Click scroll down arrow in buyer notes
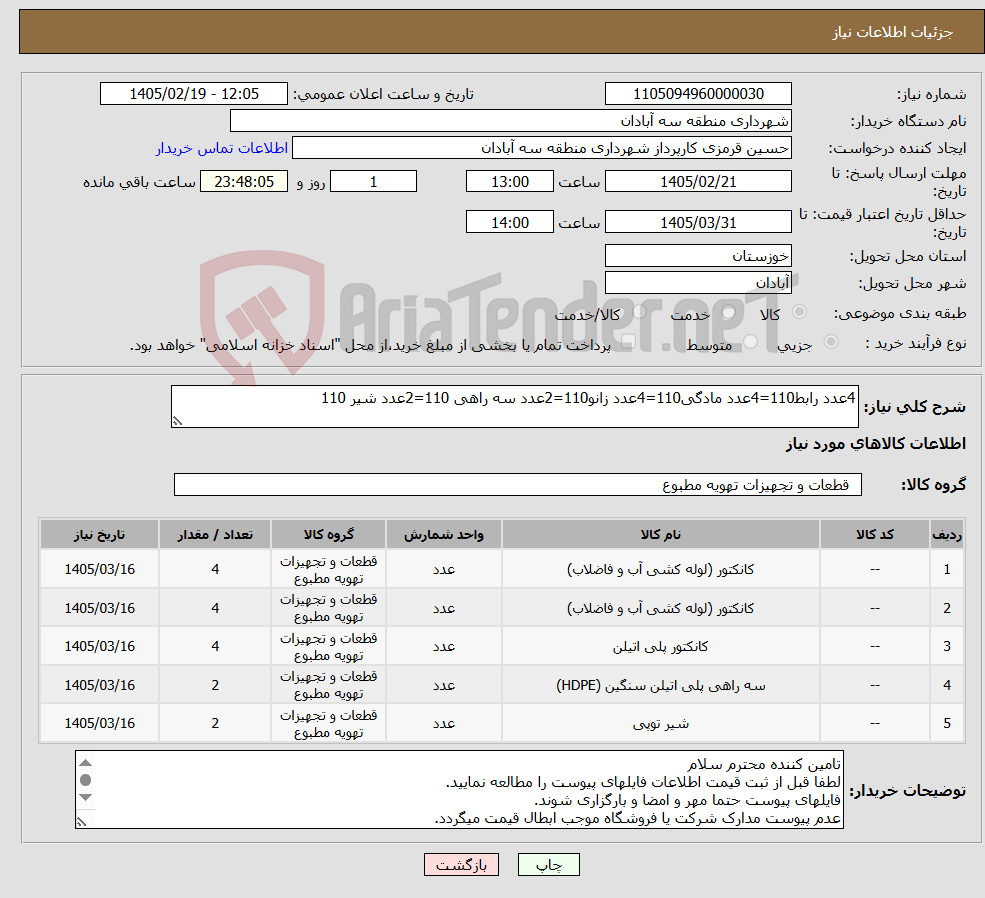The width and height of the screenshot is (985, 898). 86,797
